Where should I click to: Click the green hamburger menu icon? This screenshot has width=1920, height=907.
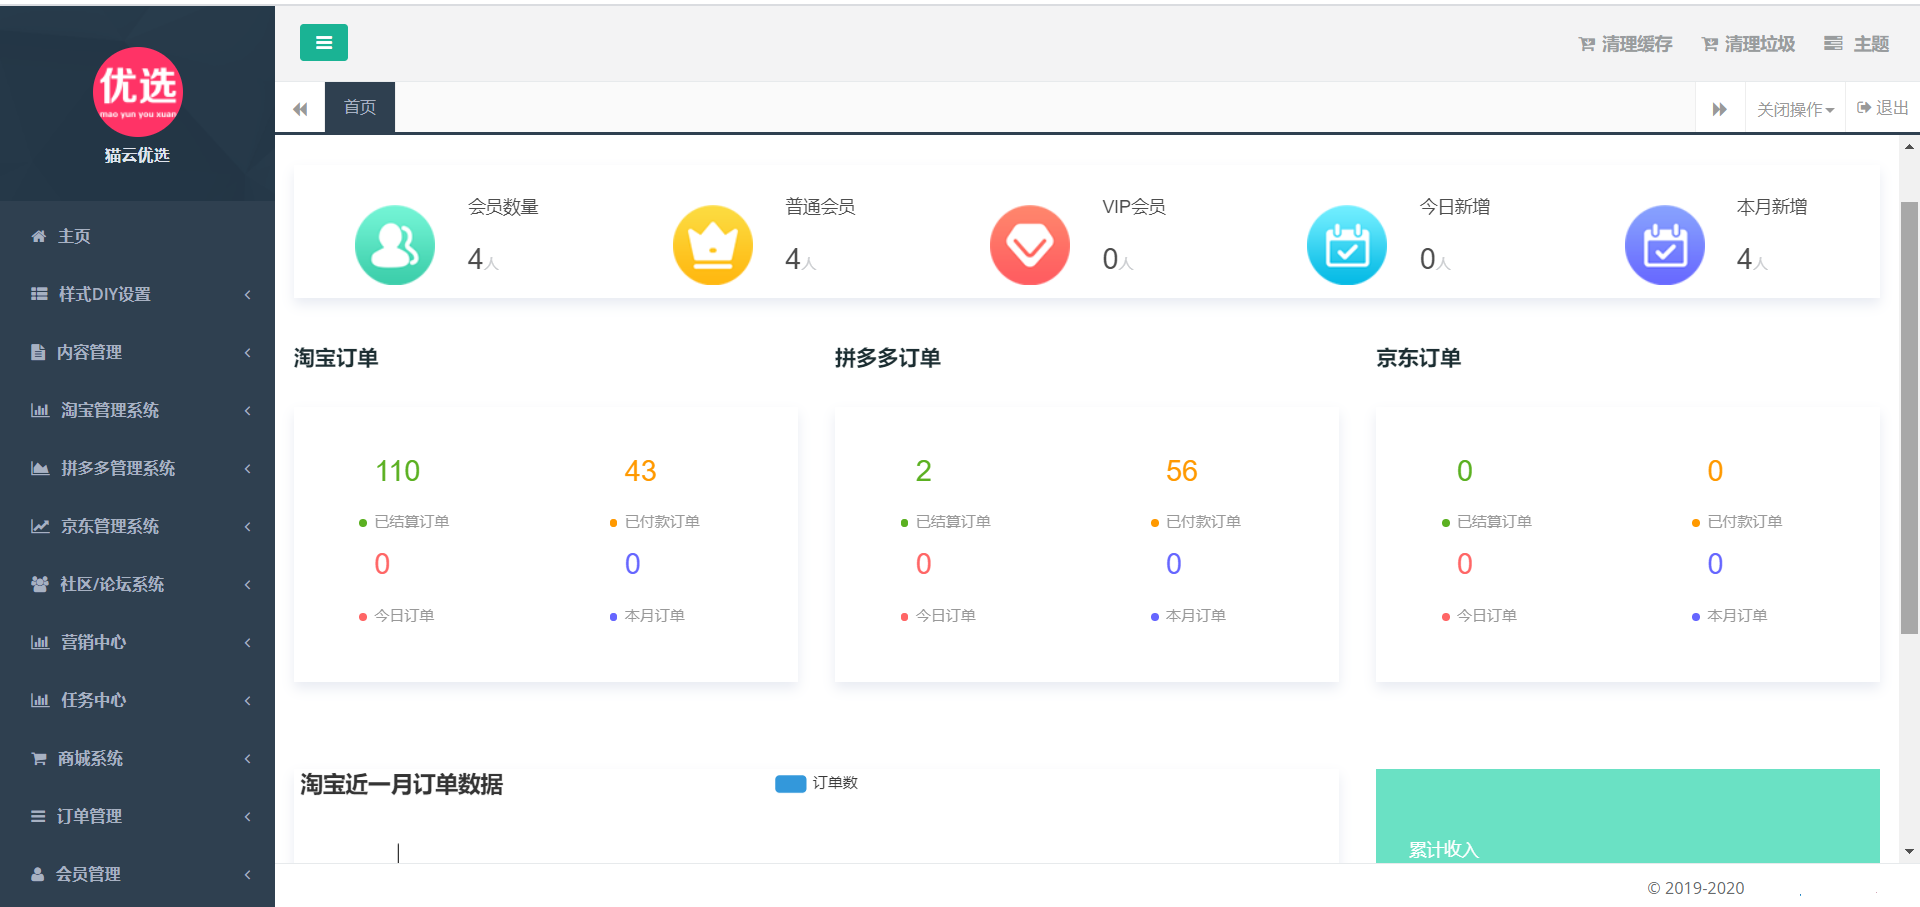[323, 43]
